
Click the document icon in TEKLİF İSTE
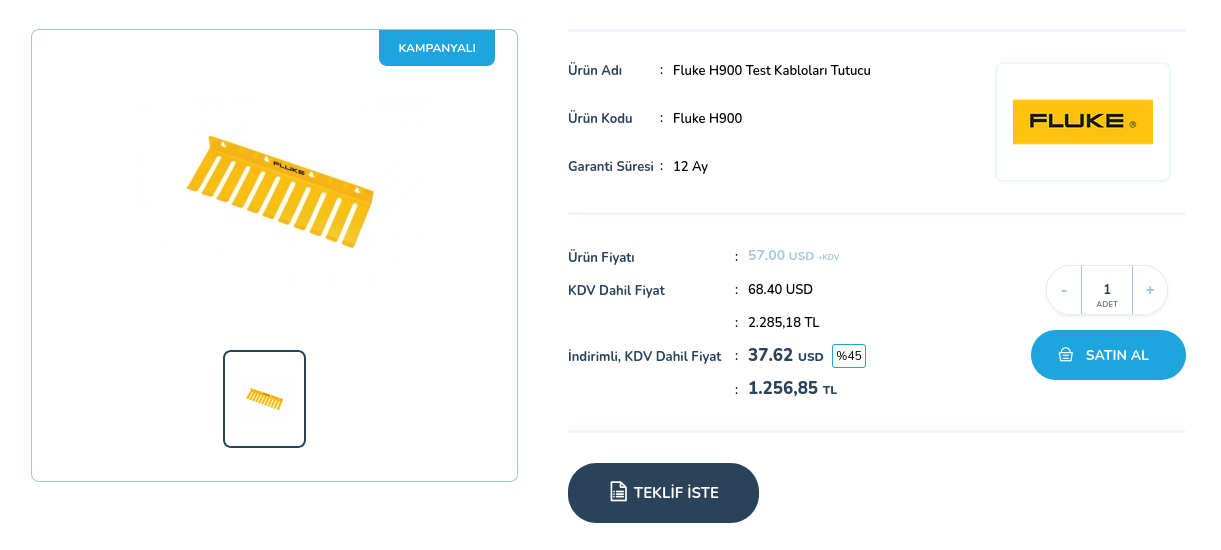tap(618, 492)
